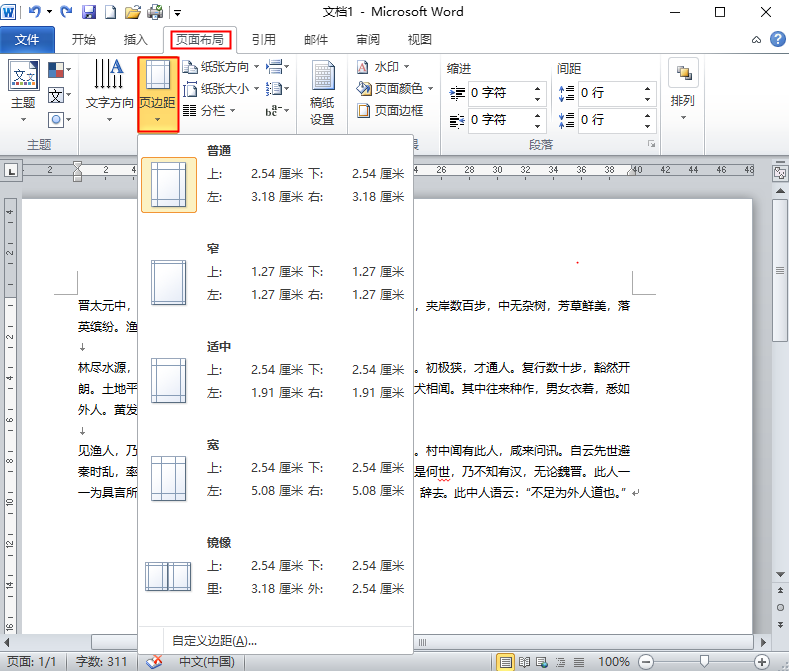Click the 页面边框 page borders icon
Screen dimensions: 789x671
point(390,111)
